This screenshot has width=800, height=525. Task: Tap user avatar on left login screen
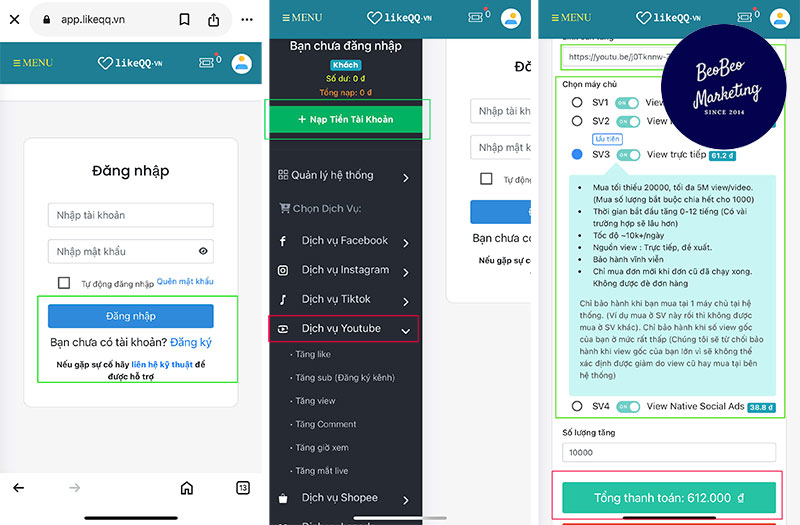tap(241, 64)
